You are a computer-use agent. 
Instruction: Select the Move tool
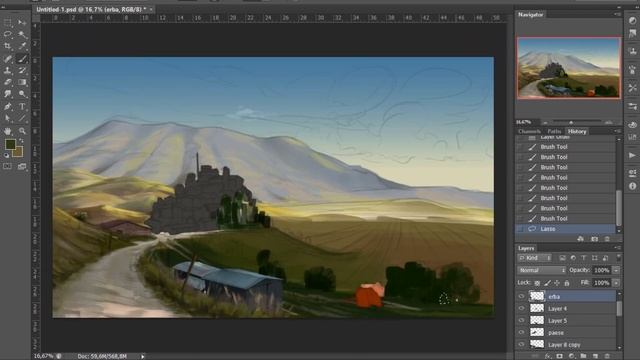pyautogui.click(x=22, y=22)
